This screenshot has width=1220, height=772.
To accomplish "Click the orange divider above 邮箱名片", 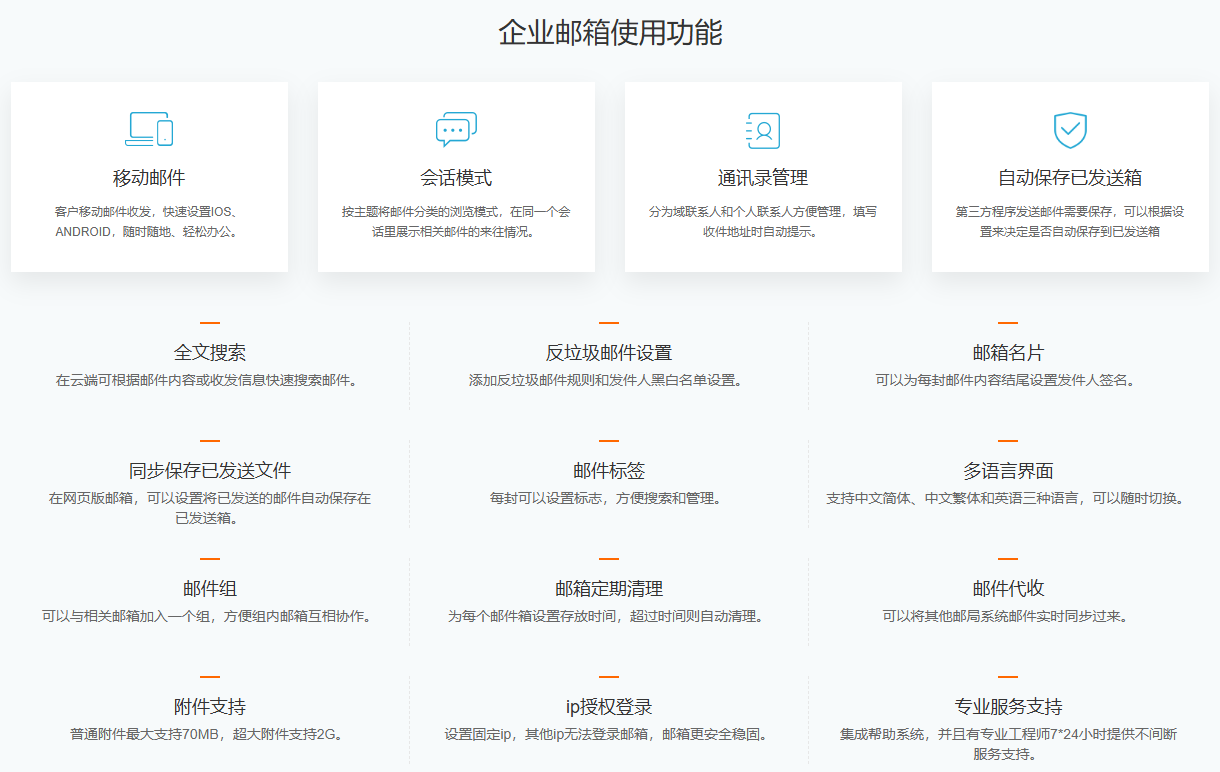I will click(1007, 322).
